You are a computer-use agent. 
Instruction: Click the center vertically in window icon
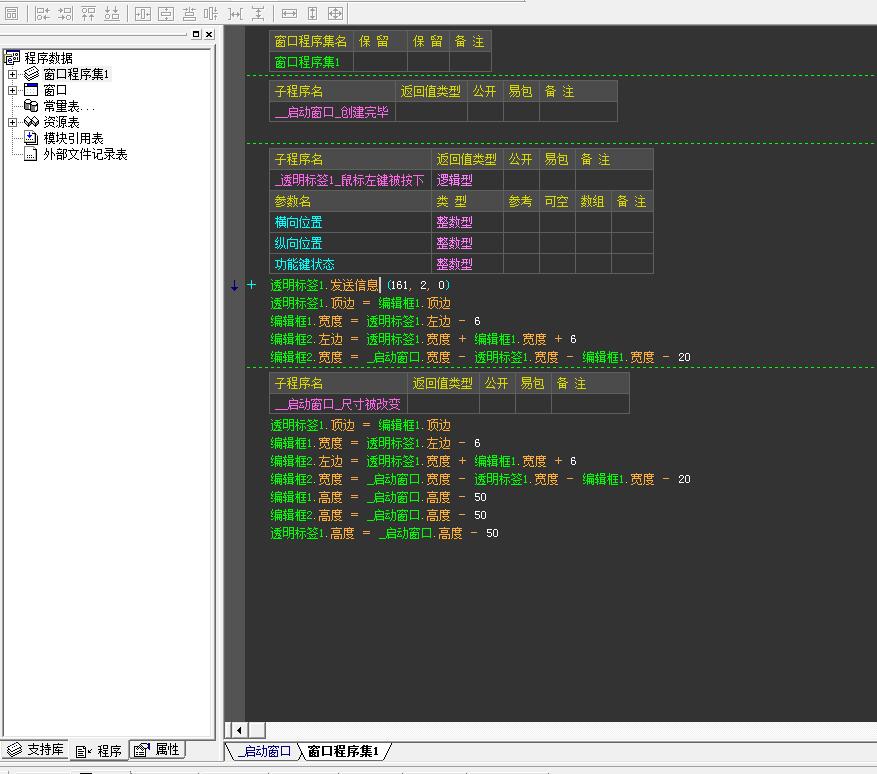[166, 13]
